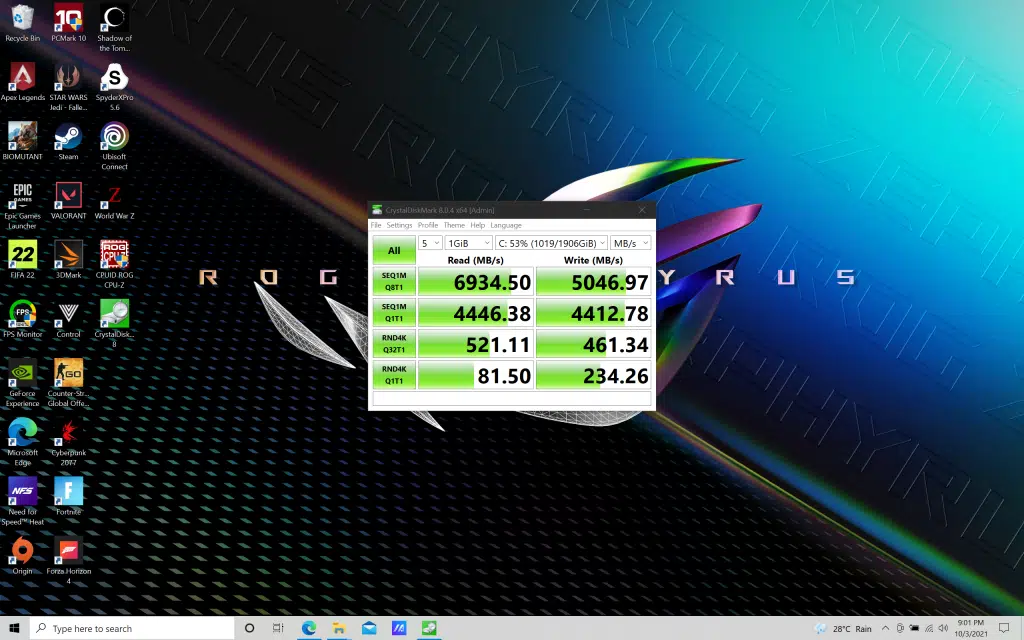Select the Cyberpunk 2077 desktop icon
1024x640 pixels.
pyautogui.click(x=69, y=443)
